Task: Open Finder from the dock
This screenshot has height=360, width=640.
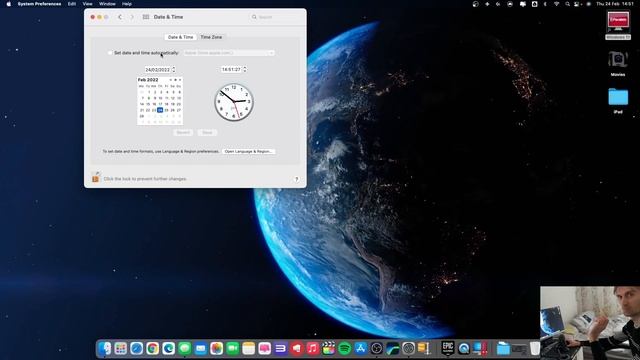Action: tap(104, 348)
